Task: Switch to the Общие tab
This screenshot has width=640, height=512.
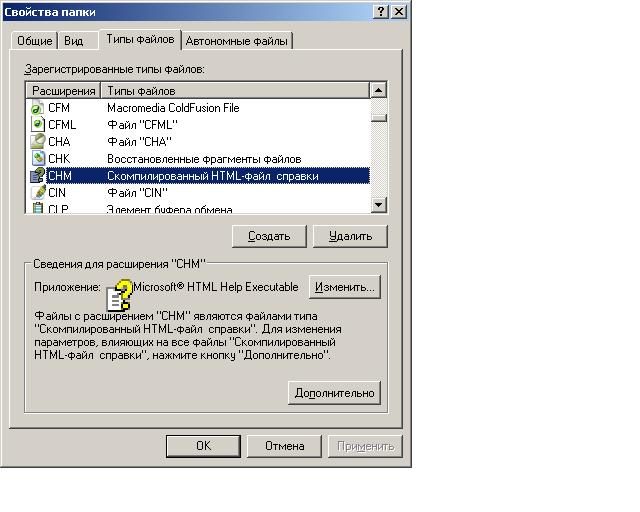Action: 35,41
